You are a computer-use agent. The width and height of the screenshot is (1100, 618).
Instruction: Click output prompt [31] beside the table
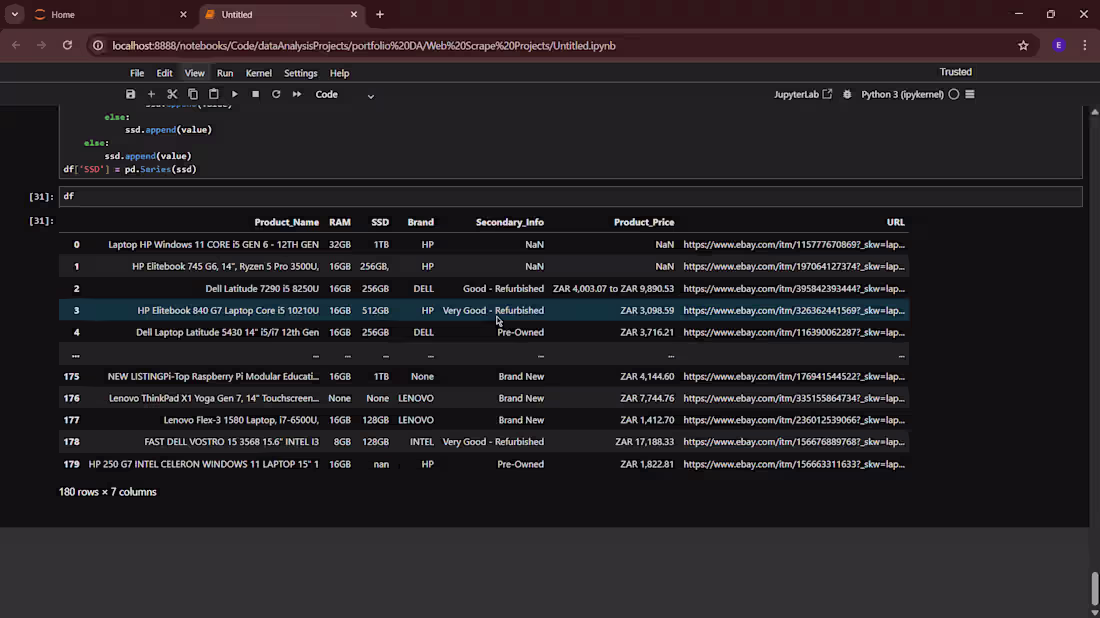[x=41, y=220]
